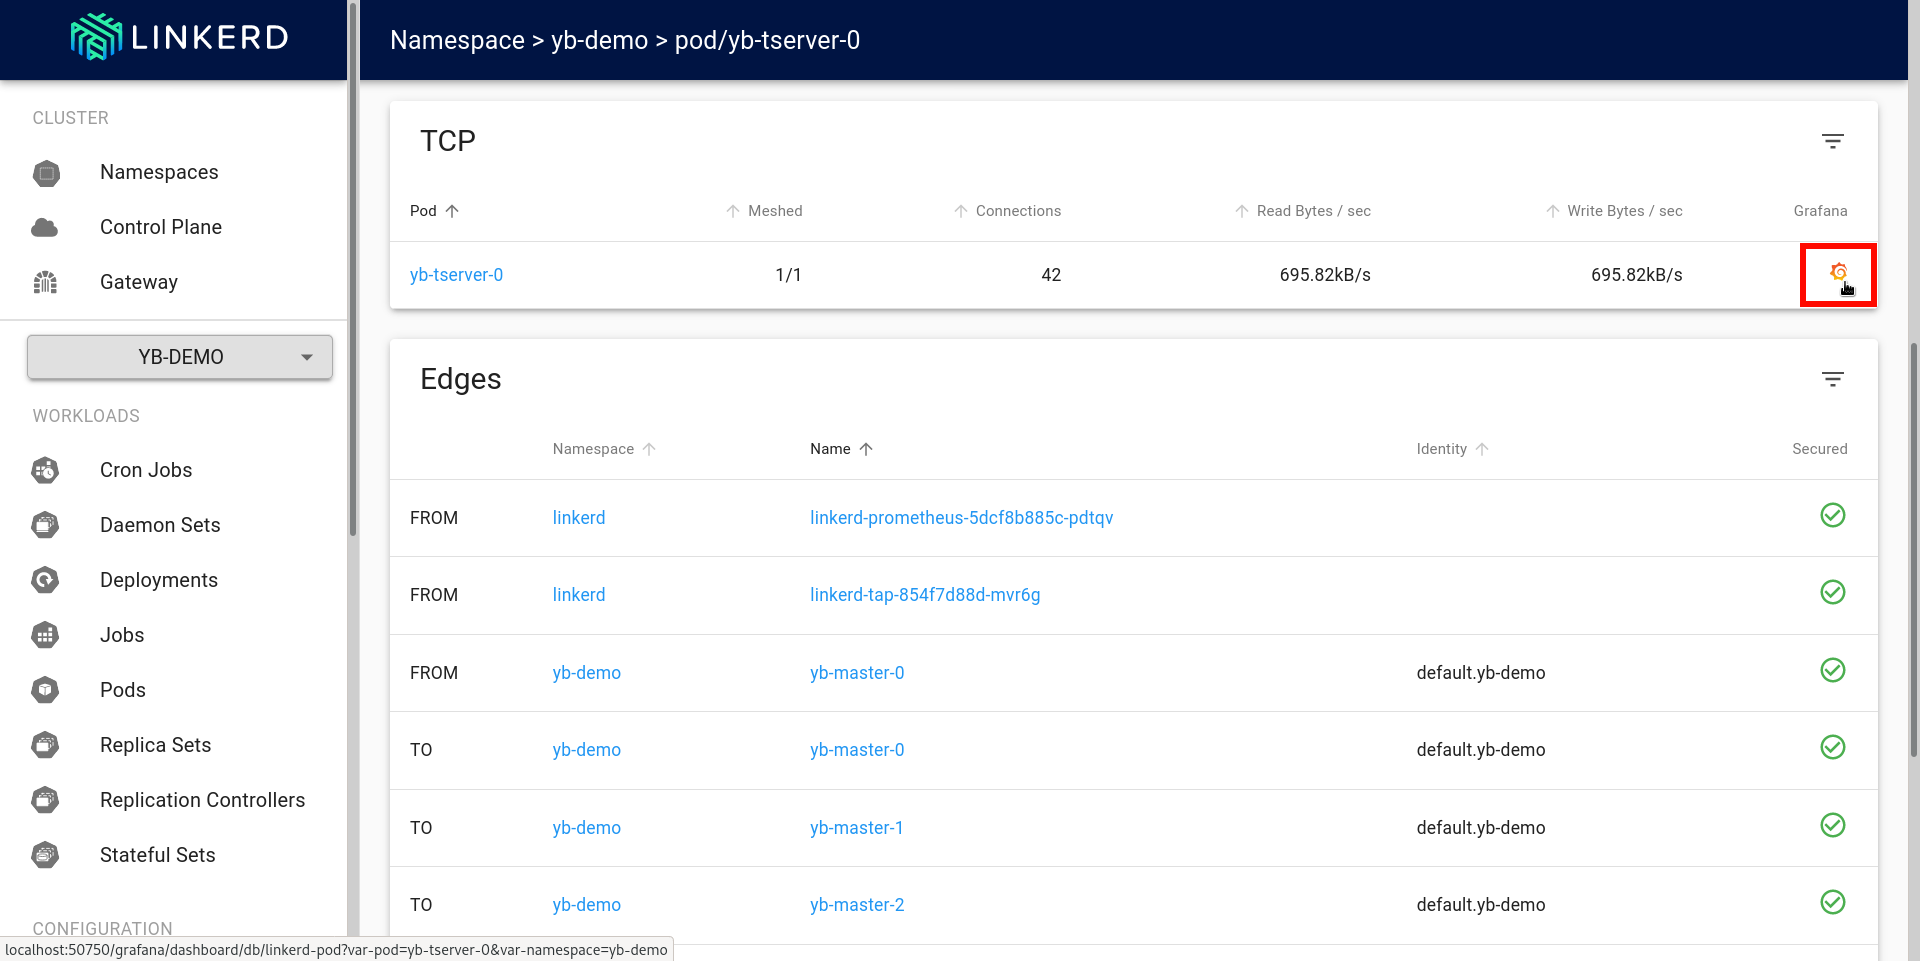The width and height of the screenshot is (1920, 961).
Task: Open yb-master-1 pod link
Action: click(x=857, y=828)
